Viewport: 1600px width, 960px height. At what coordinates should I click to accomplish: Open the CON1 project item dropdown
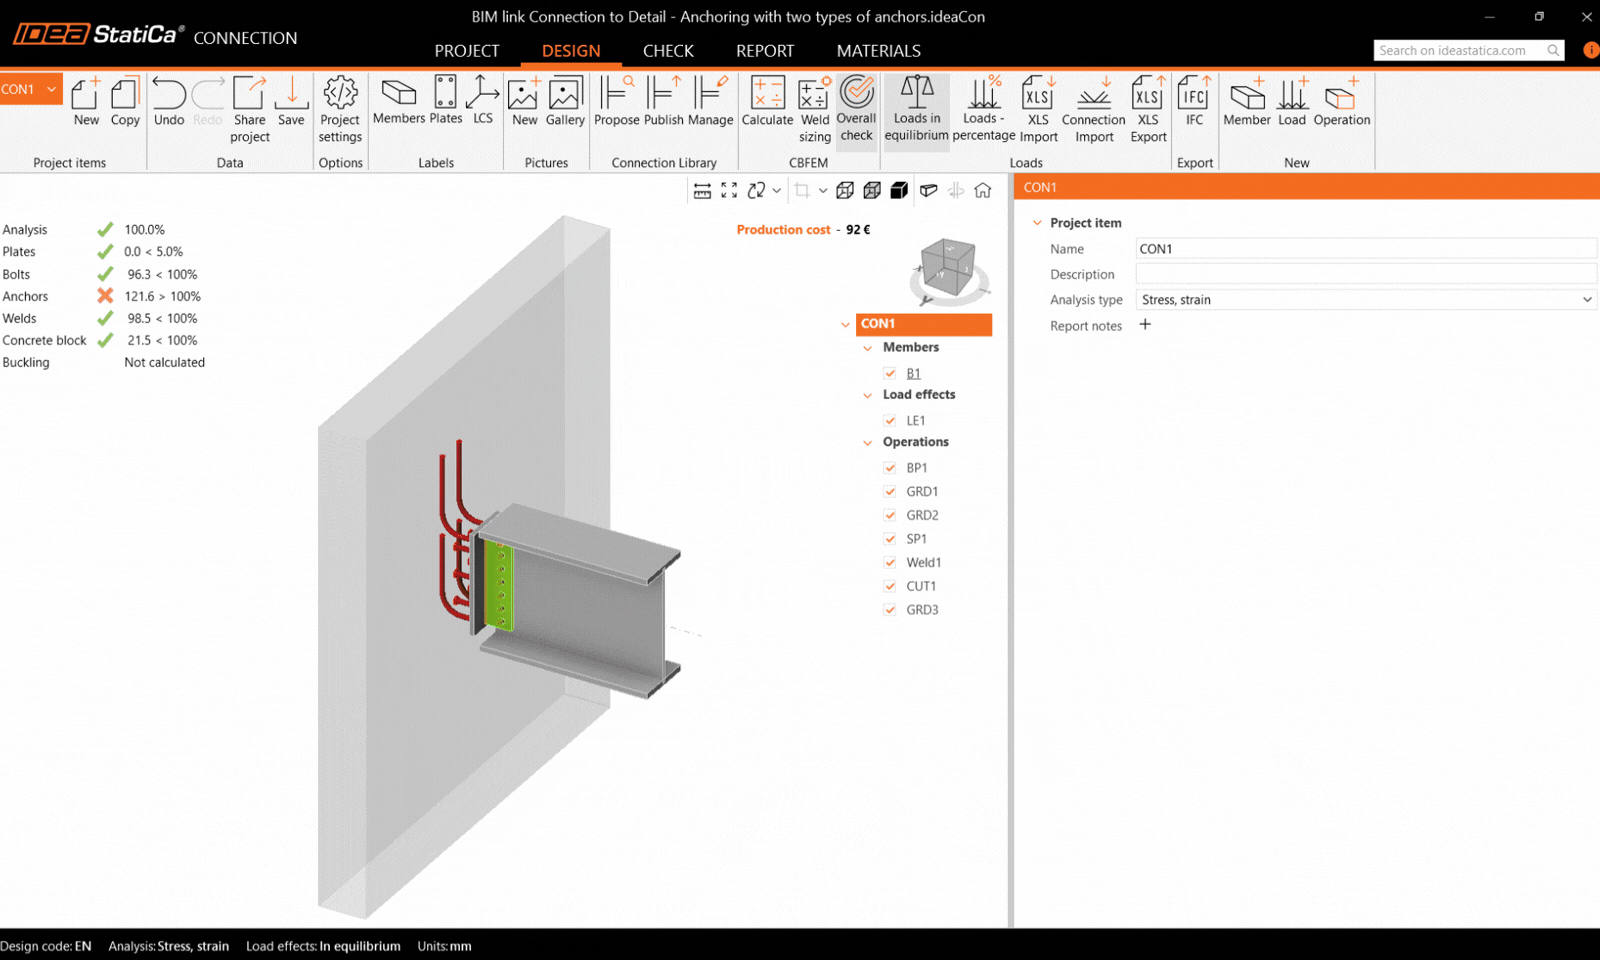[x=51, y=89]
